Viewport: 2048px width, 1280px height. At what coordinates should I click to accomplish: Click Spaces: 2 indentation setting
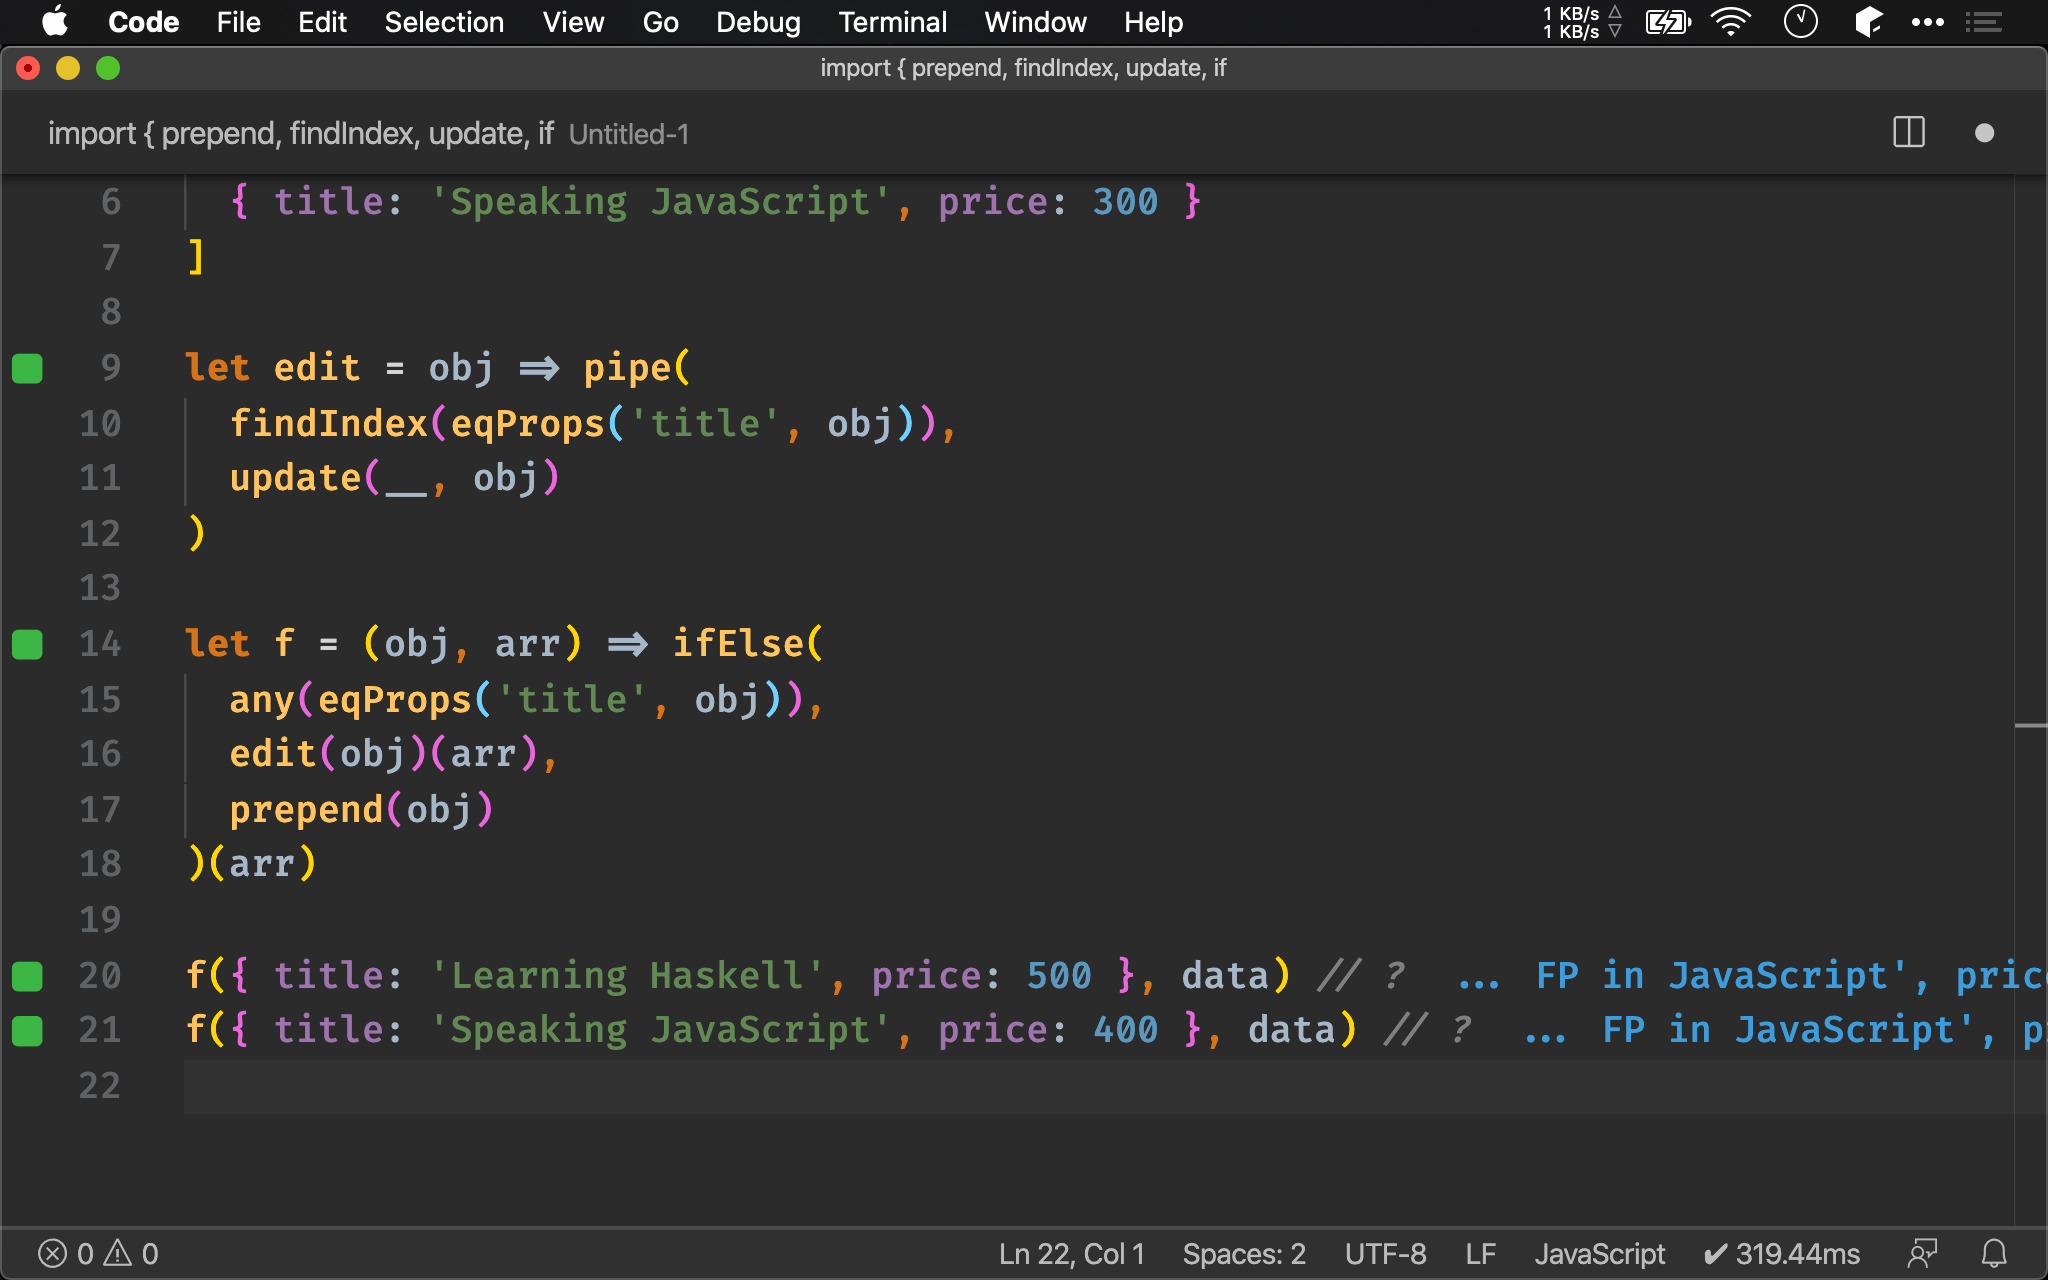coord(1244,1254)
